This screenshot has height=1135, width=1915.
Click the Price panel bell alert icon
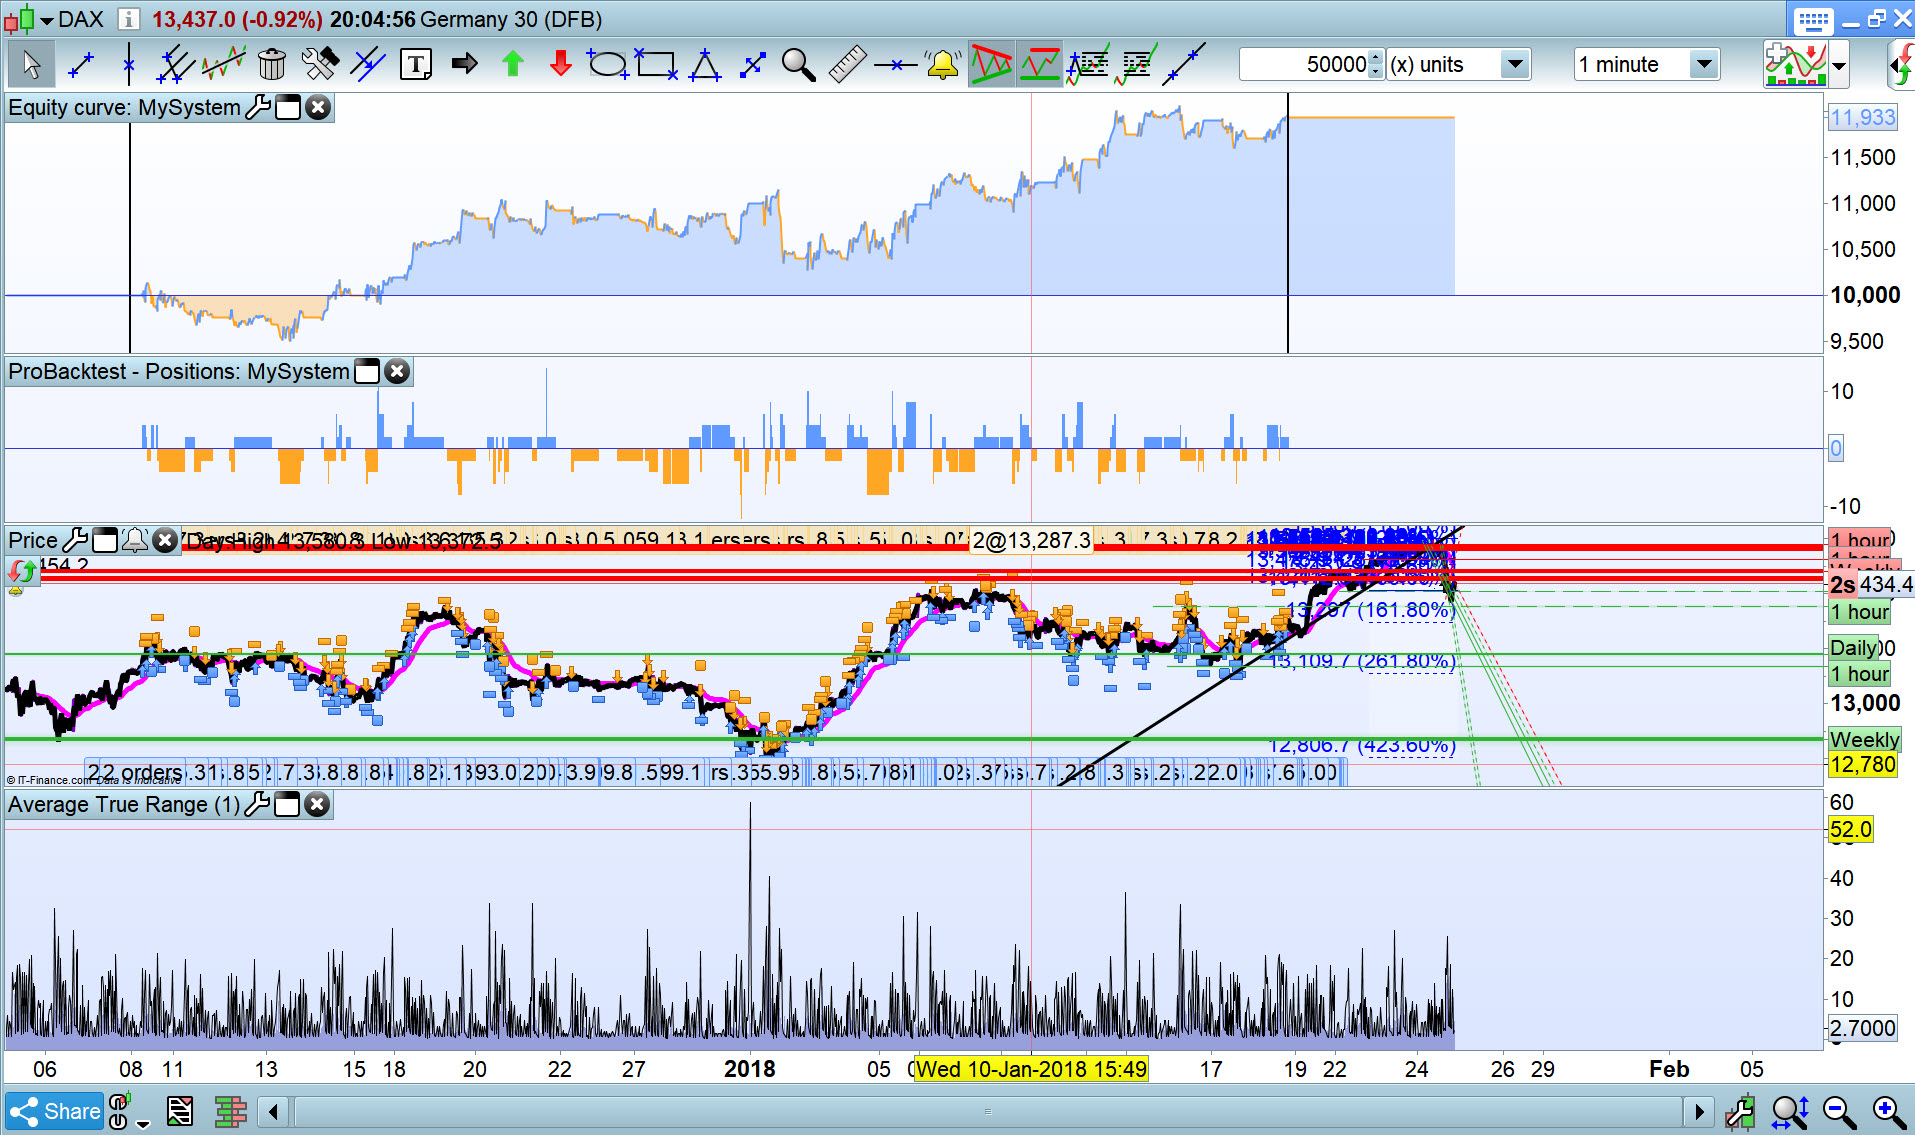(x=135, y=541)
